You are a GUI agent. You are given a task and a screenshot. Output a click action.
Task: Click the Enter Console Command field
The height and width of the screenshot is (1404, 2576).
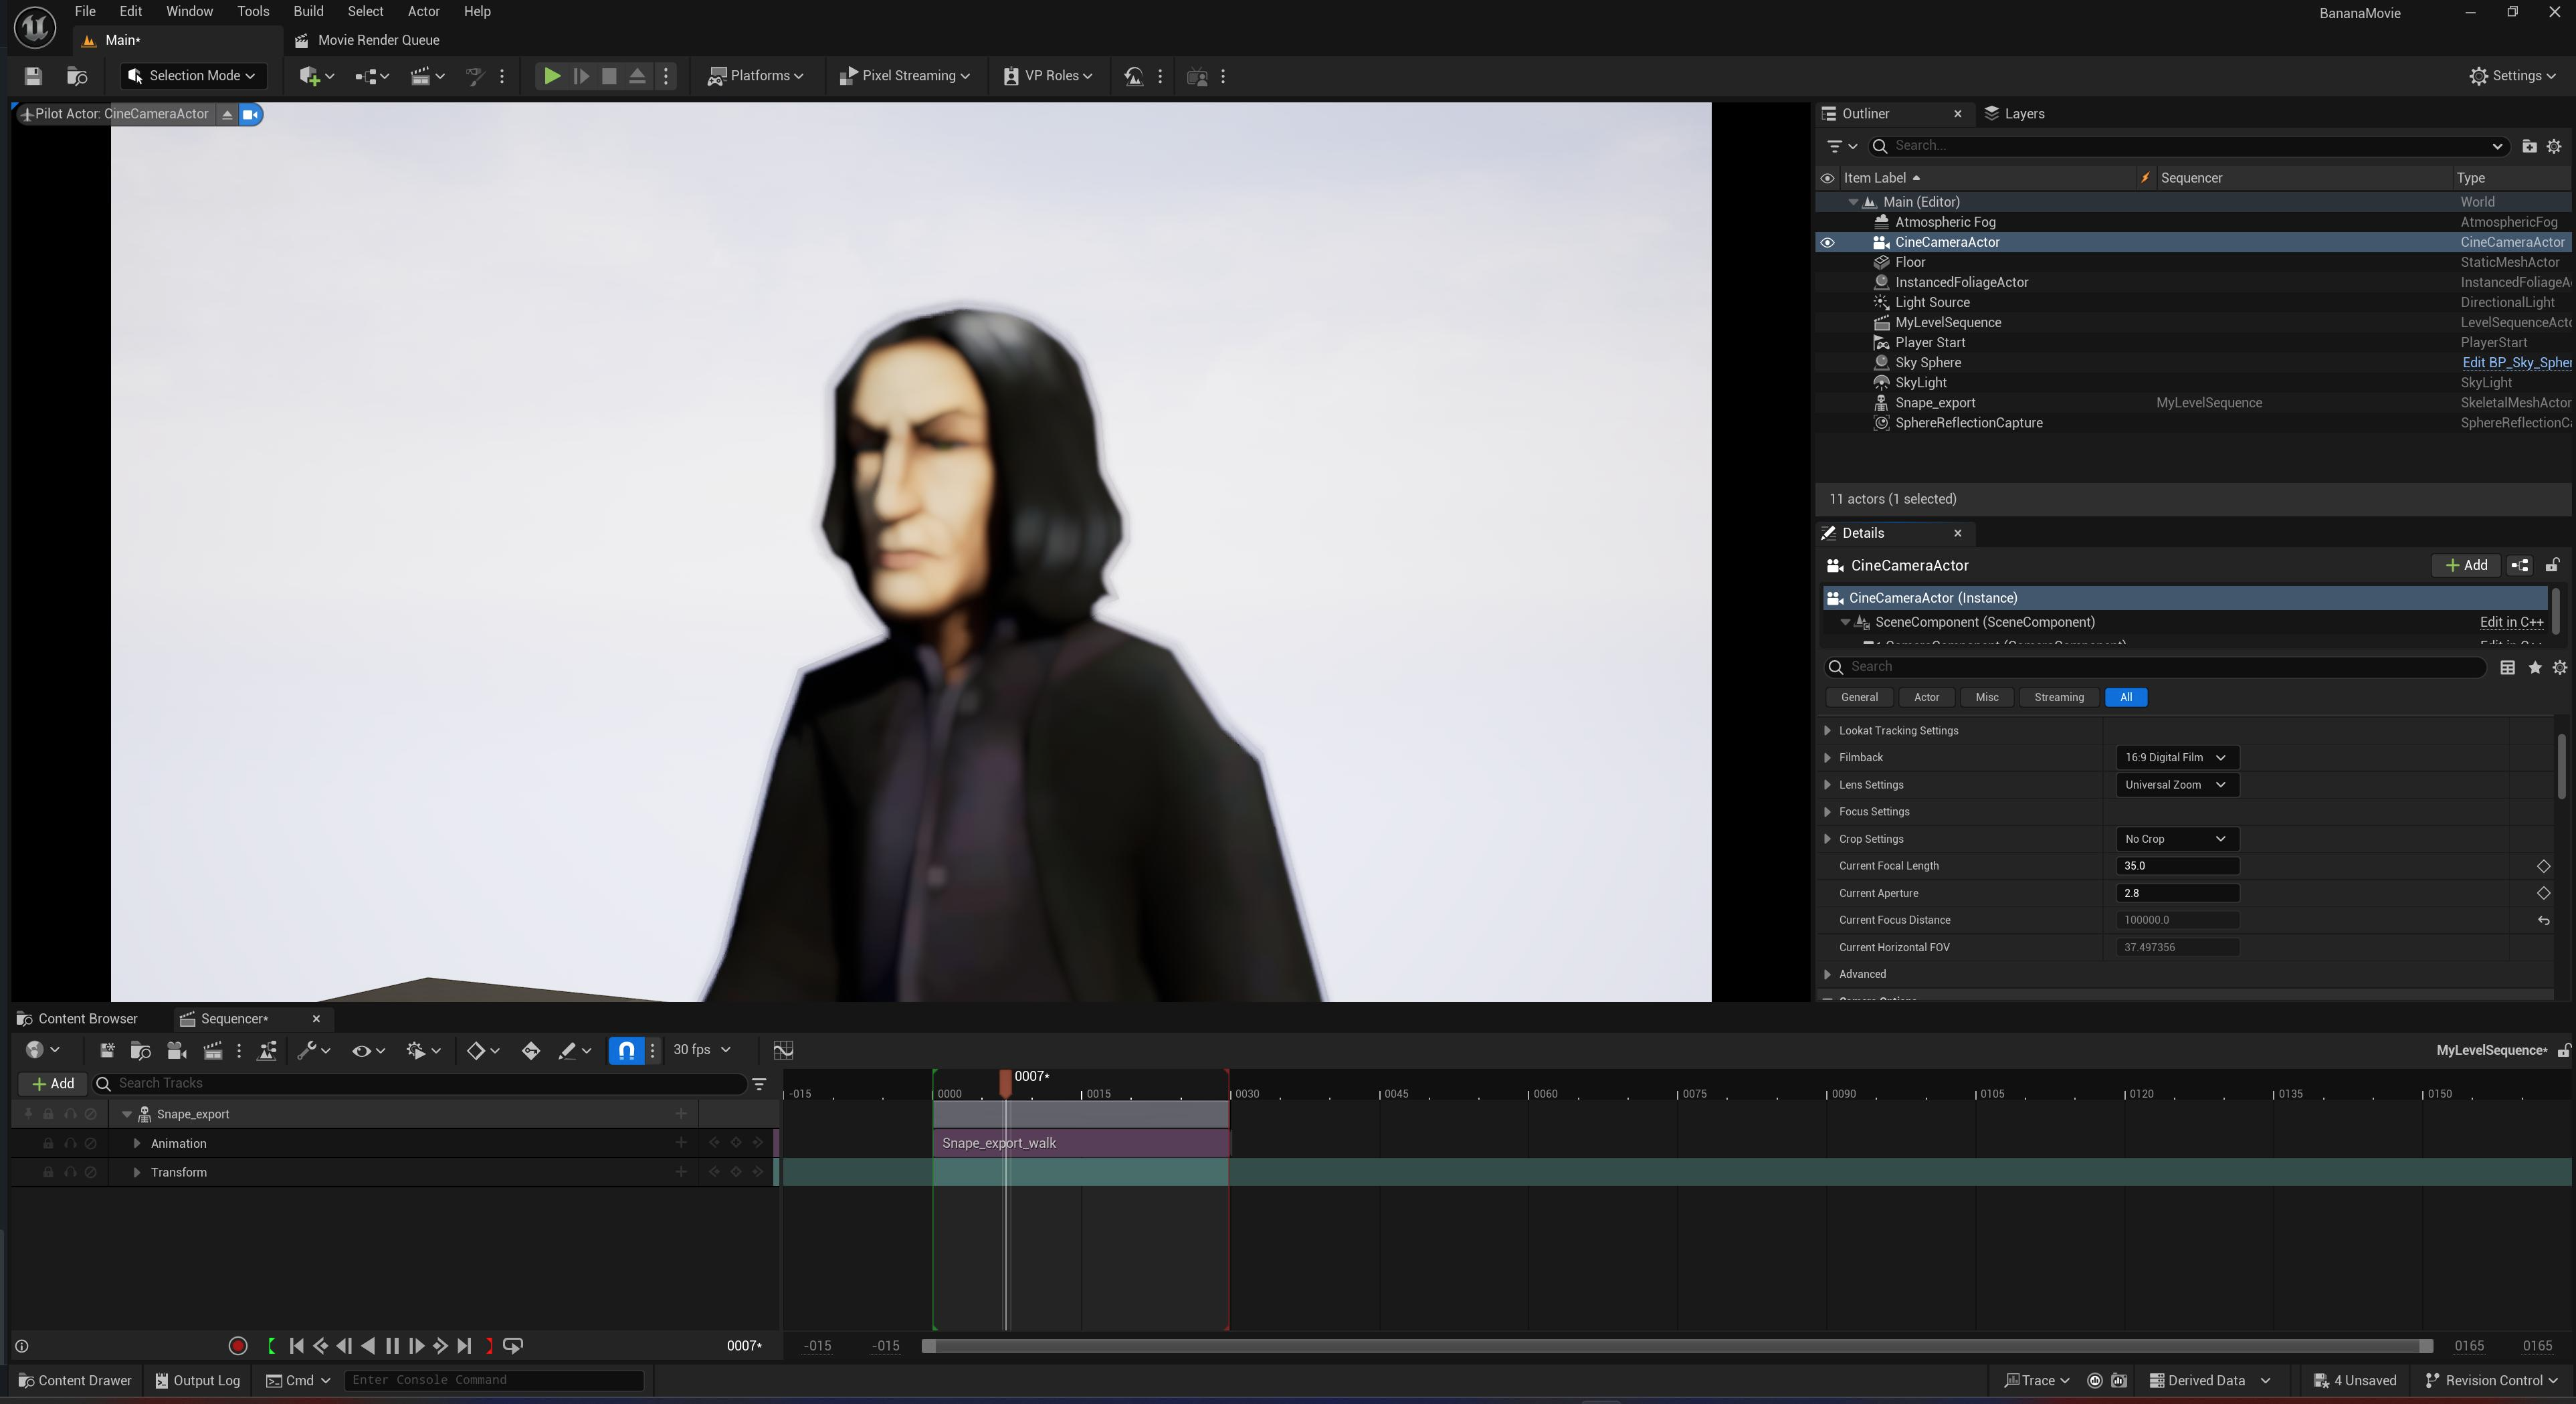pos(493,1380)
